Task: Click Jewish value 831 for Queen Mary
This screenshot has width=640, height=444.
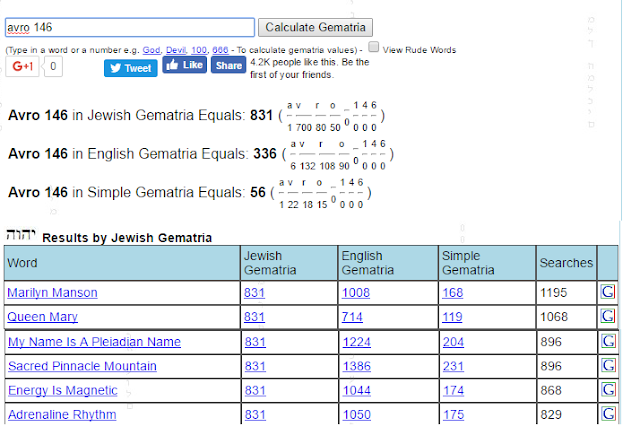Action: point(254,317)
